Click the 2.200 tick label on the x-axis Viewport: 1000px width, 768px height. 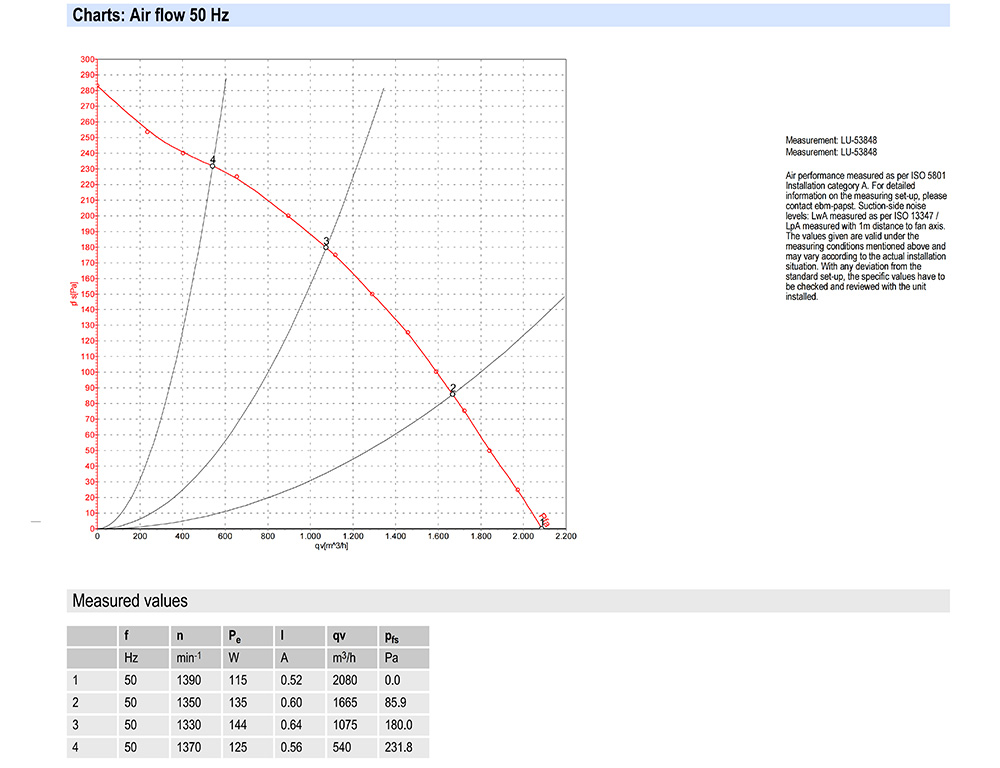tap(565, 537)
